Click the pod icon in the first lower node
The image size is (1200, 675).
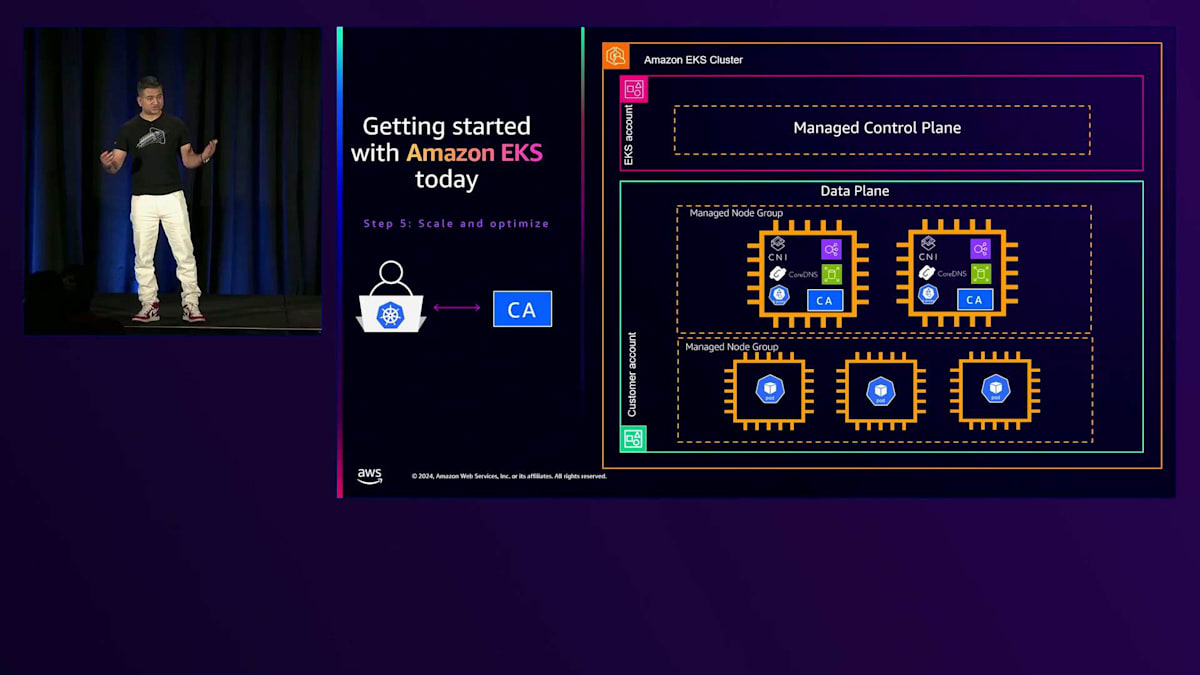tap(769, 389)
